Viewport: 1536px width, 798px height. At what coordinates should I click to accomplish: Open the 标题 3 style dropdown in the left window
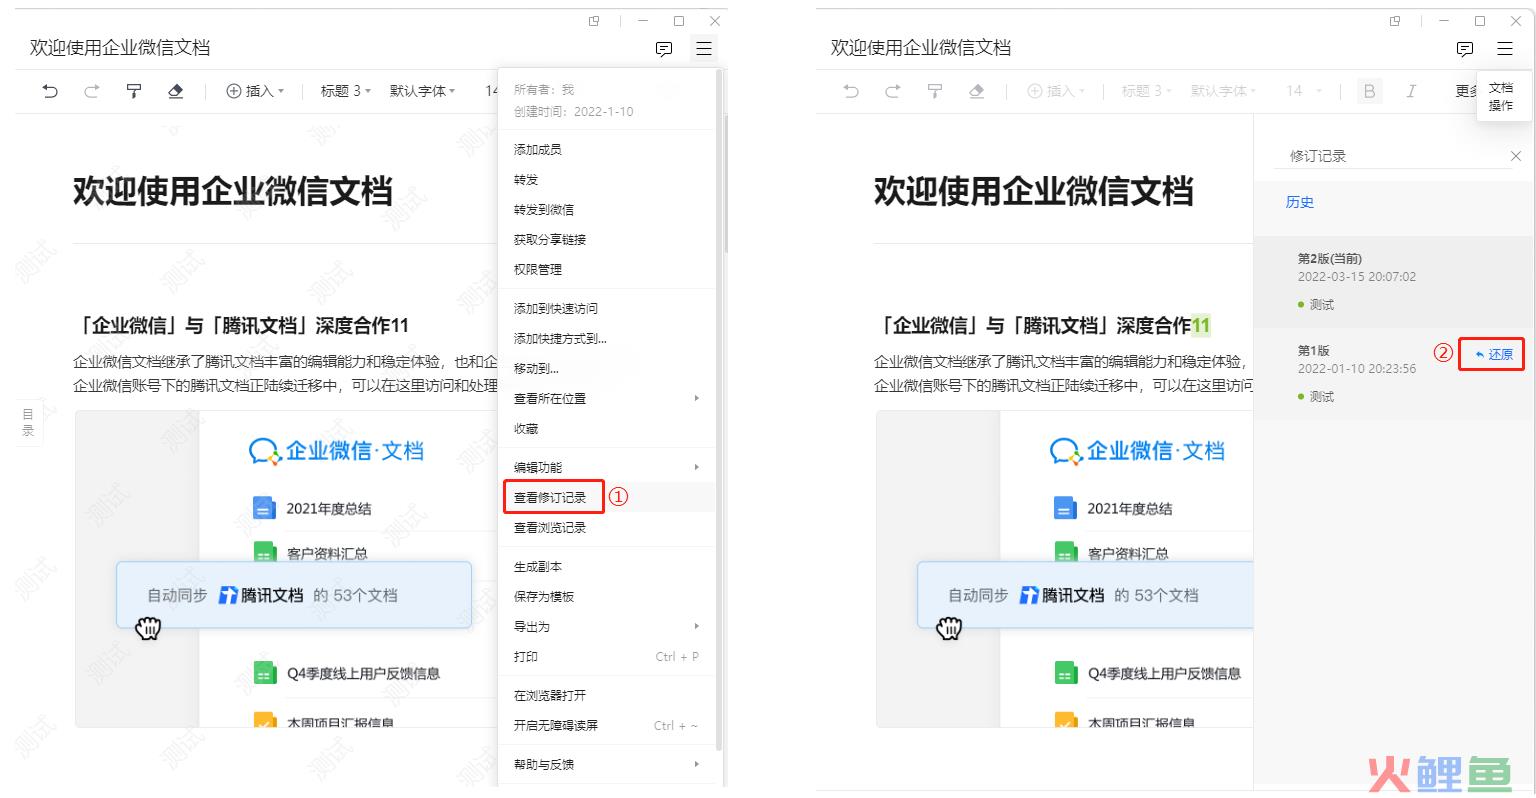coord(346,91)
